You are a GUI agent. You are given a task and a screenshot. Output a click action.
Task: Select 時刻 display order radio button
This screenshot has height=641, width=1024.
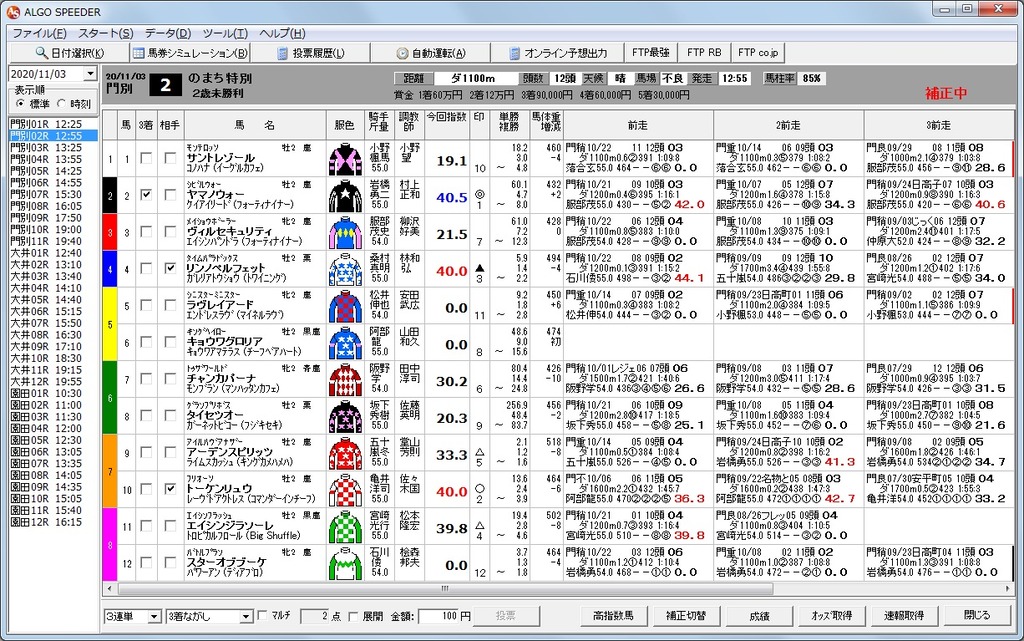coord(61,104)
